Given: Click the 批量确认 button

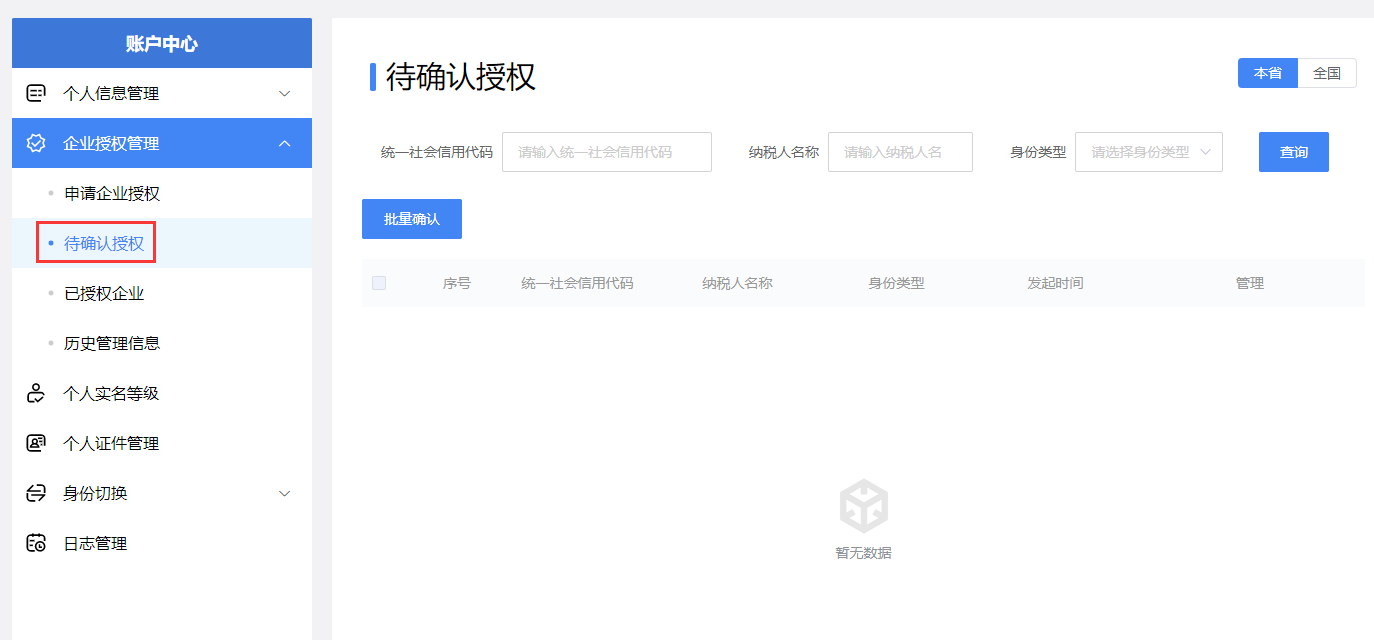Looking at the screenshot, I should pyautogui.click(x=411, y=219).
